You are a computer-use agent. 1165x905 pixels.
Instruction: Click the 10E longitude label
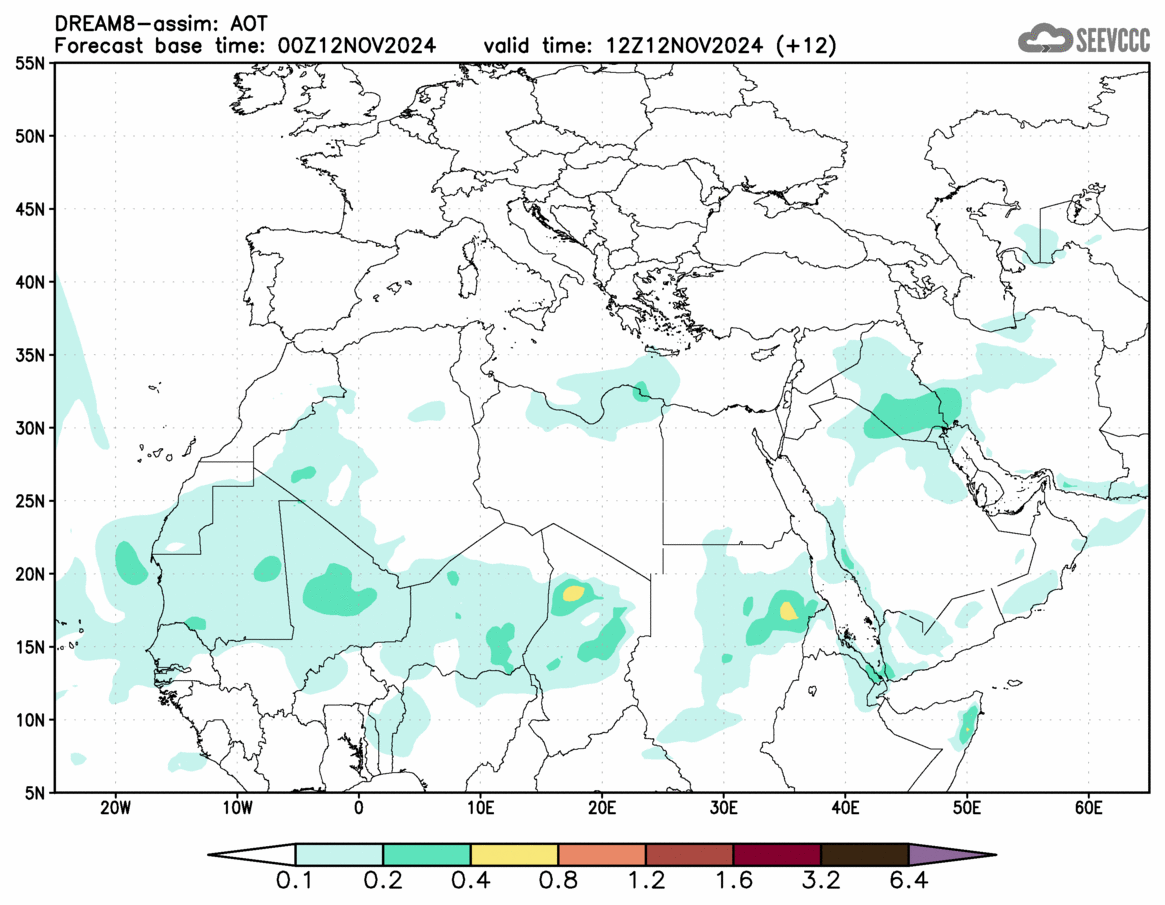[480, 808]
